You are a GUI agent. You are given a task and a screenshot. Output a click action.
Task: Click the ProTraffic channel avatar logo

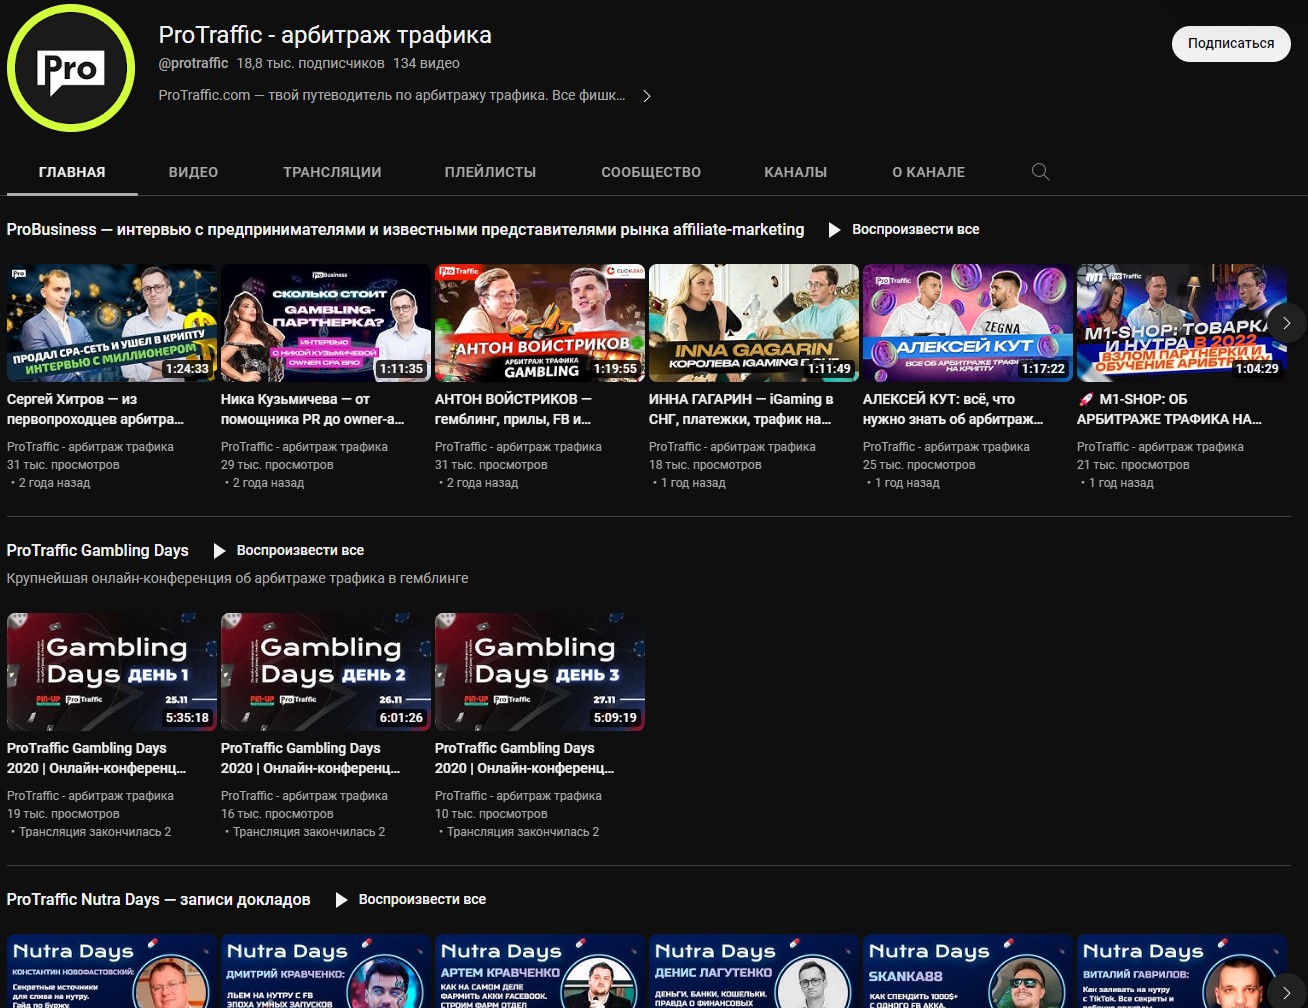(71, 68)
